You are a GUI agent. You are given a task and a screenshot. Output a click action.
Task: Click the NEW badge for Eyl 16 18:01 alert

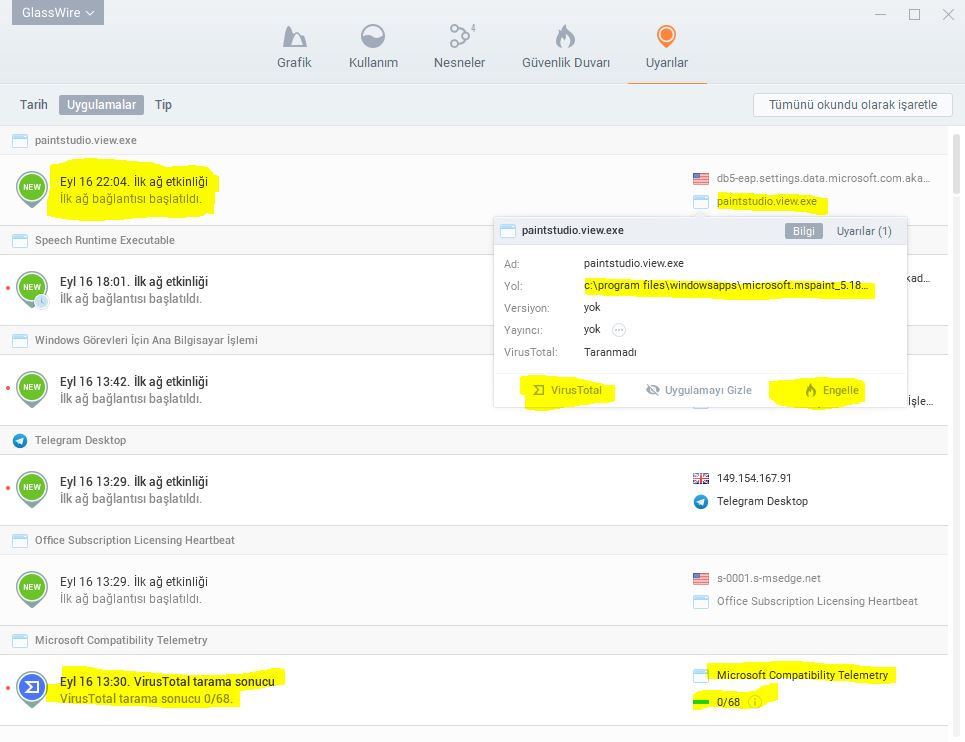click(x=32, y=288)
